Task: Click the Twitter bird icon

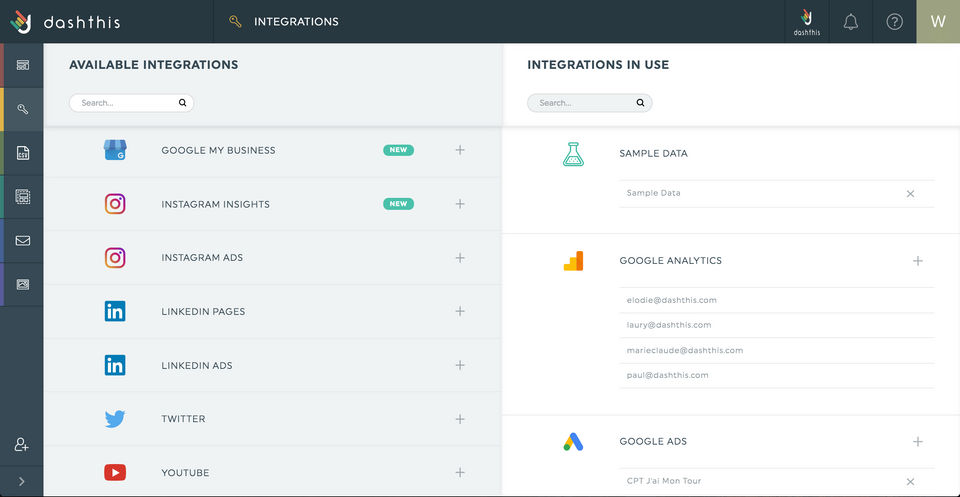Action: (115, 419)
